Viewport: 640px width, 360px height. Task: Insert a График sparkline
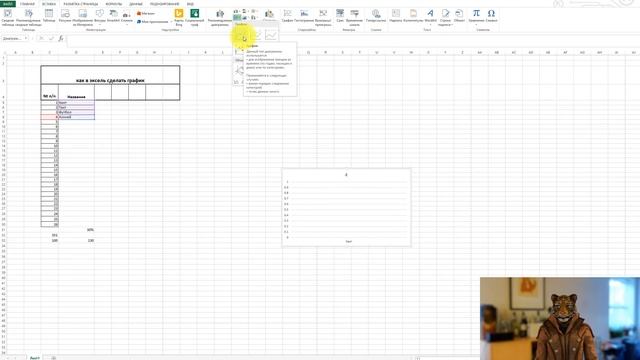tap(287, 16)
